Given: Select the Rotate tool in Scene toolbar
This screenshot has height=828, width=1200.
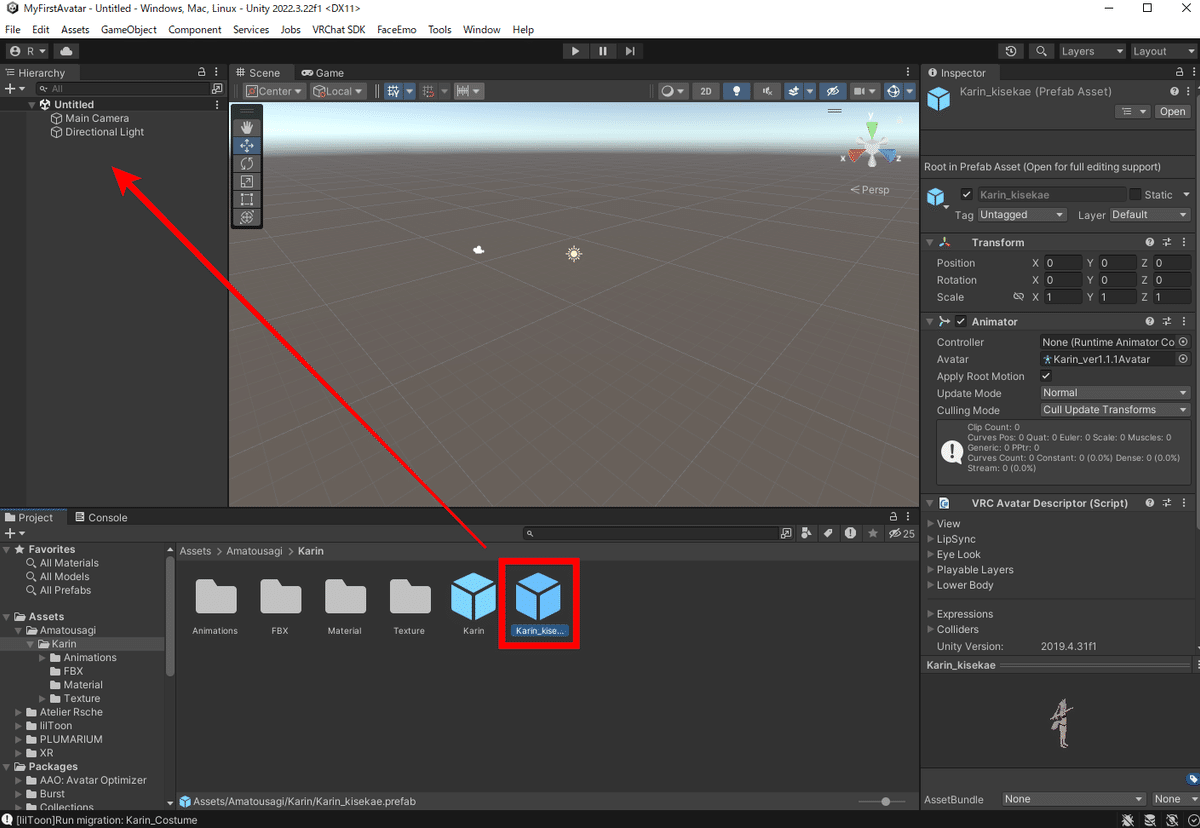Looking at the screenshot, I should click(247, 164).
